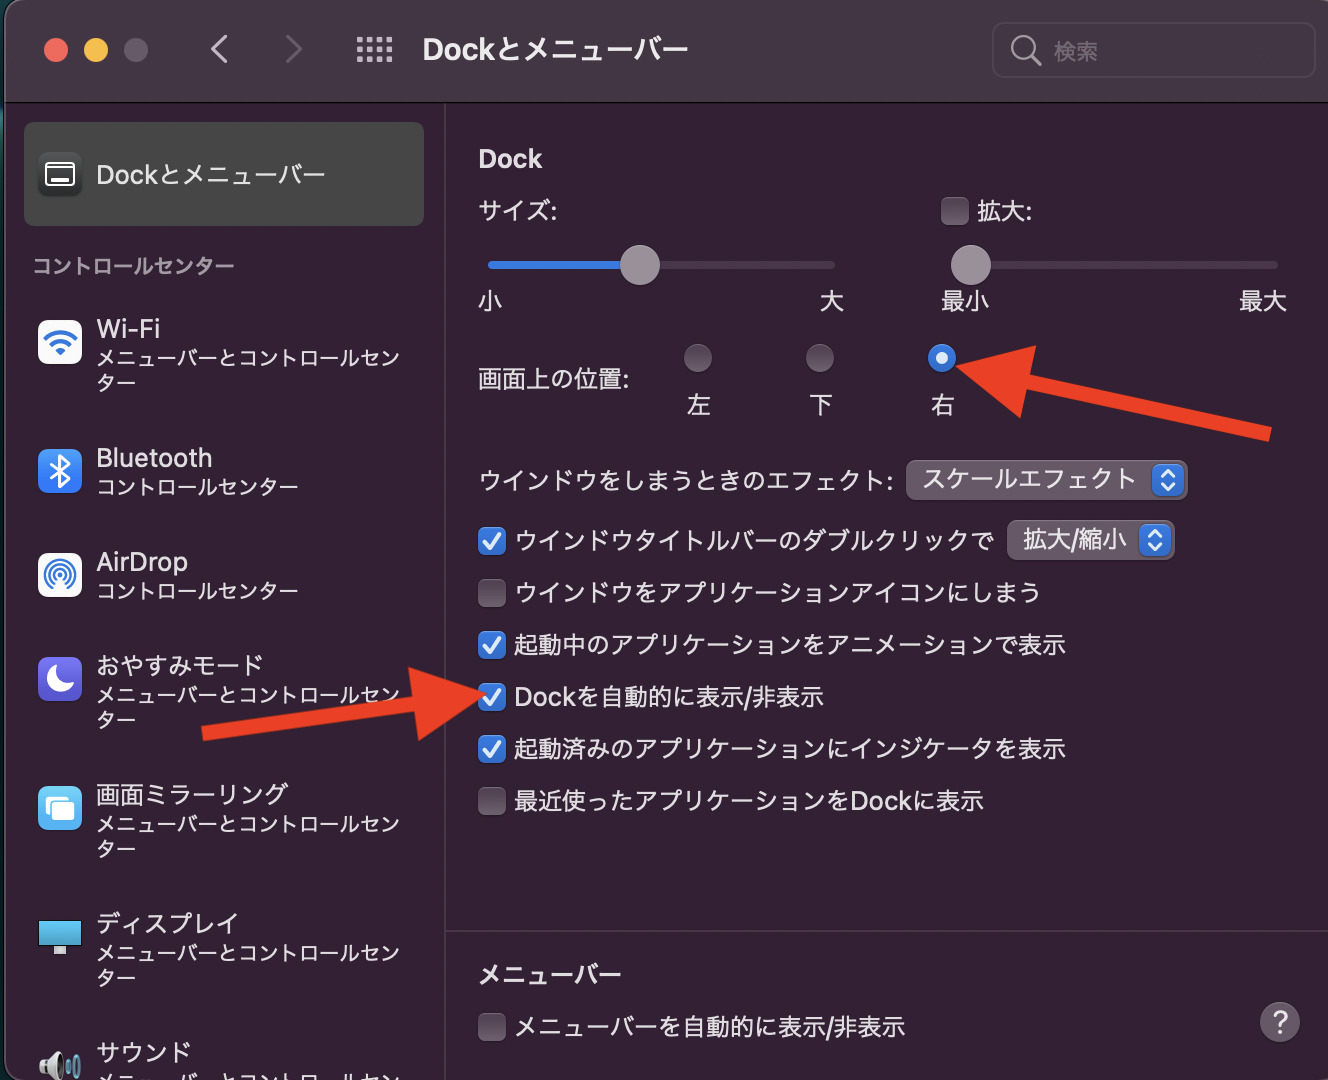Enable the 拡大 magnification checkbox
Image resolution: width=1328 pixels, height=1080 pixels.
coord(955,211)
